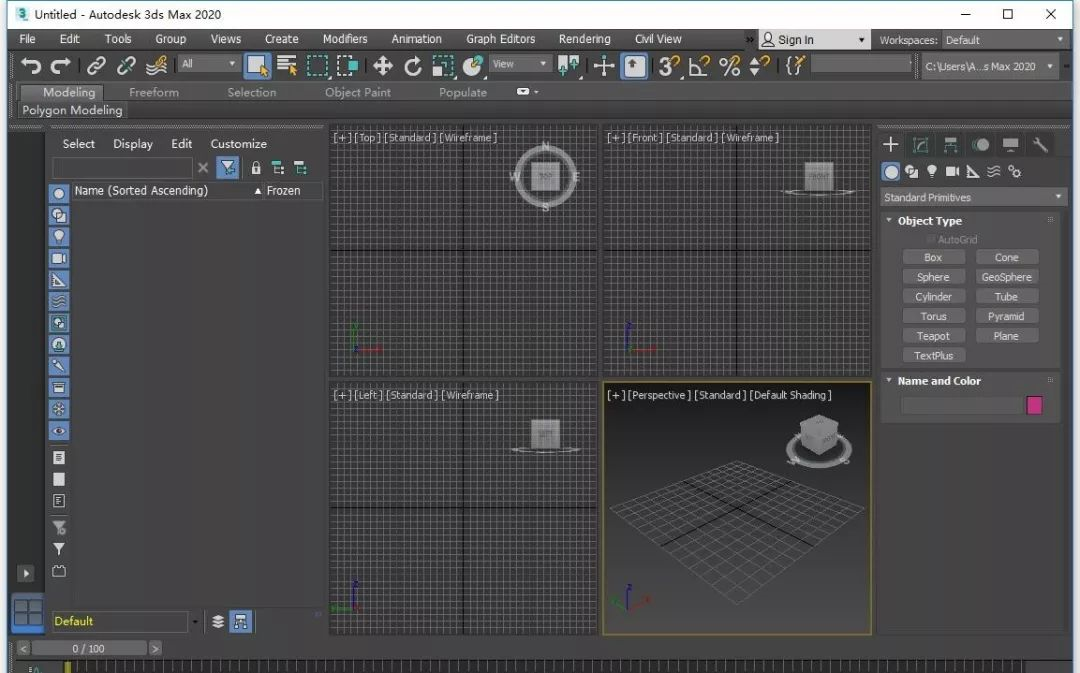Click the Sphere button in Object Type
This screenshot has height=673, width=1080.
pyautogui.click(x=933, y=276)
